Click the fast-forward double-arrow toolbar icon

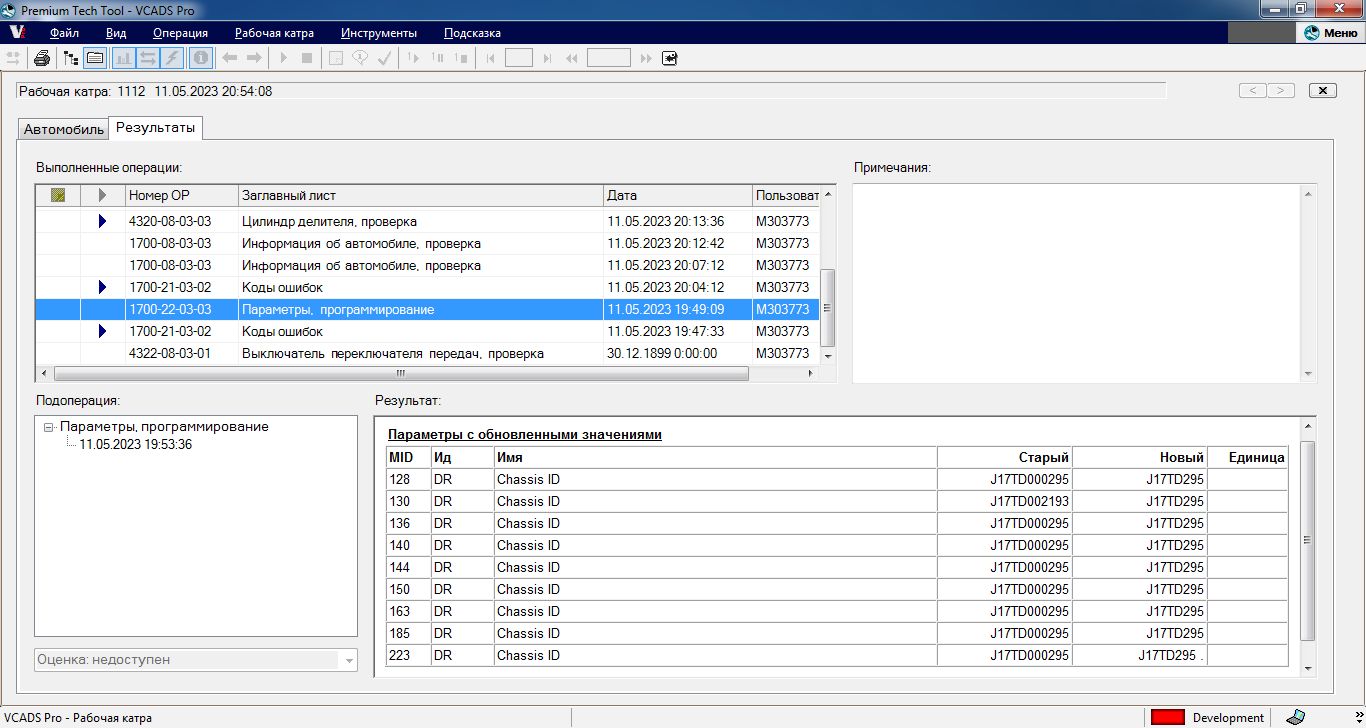pos(646,58)
